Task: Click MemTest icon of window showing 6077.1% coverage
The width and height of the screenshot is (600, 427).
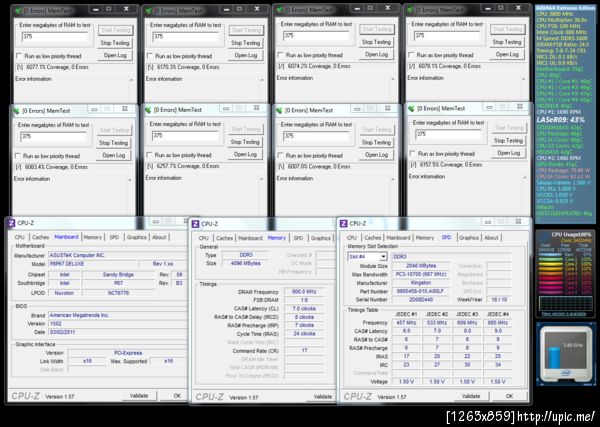Action: 17,11
